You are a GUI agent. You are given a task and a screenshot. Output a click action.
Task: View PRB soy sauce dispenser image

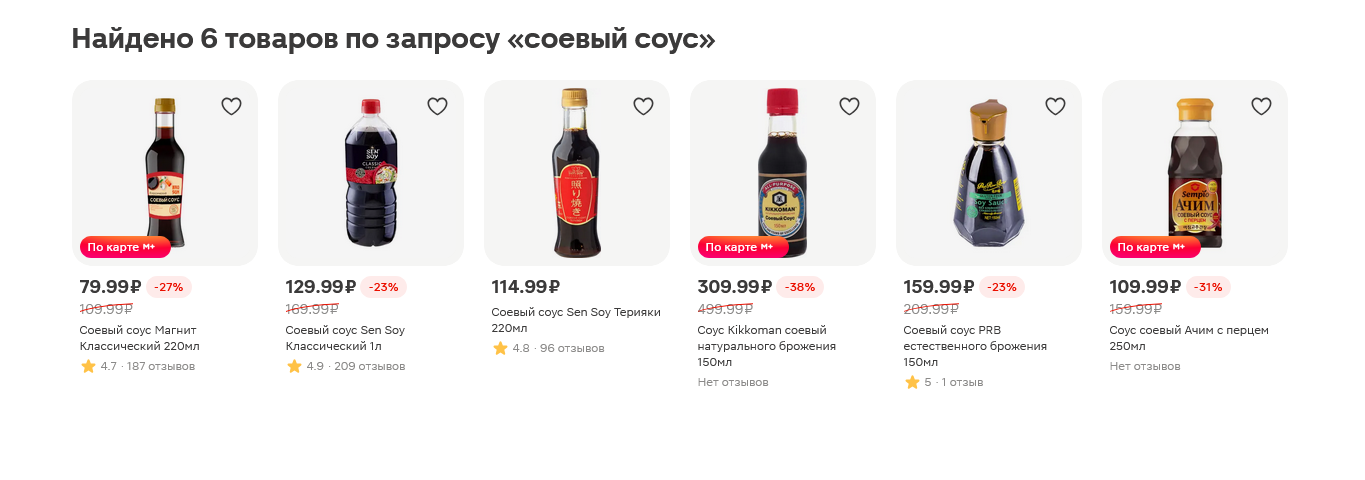point(988,172)
